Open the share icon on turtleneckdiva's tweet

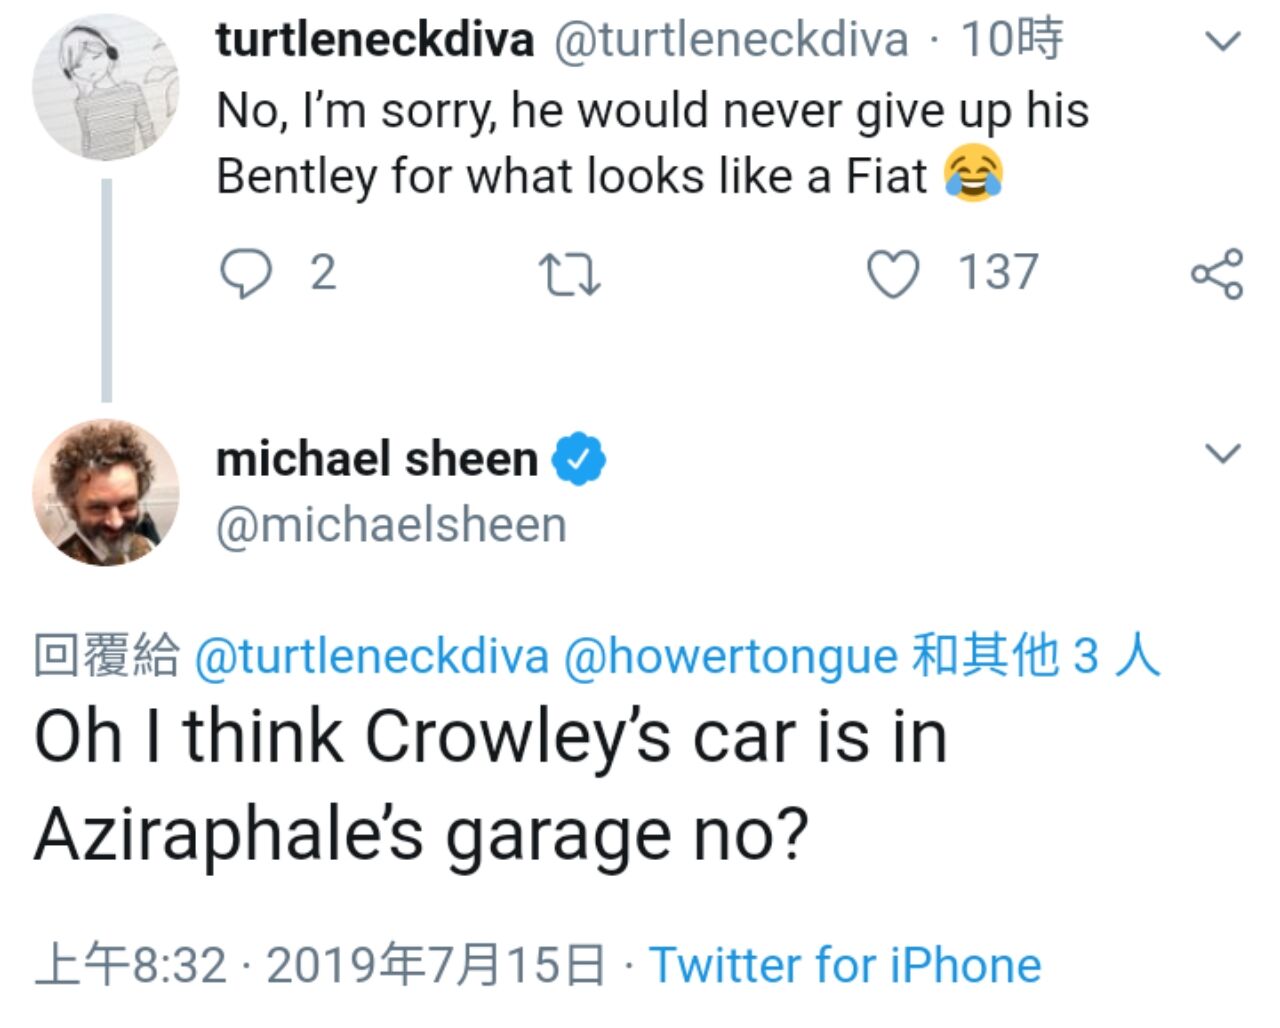pyautogui.click(x=1216, y=274)
